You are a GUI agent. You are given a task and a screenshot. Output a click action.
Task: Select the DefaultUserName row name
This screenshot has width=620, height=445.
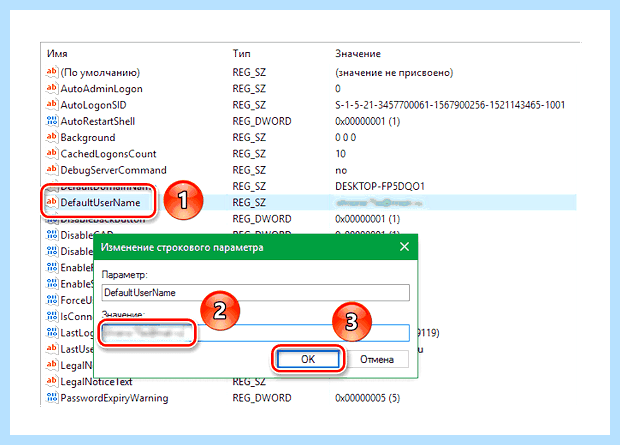100,203
